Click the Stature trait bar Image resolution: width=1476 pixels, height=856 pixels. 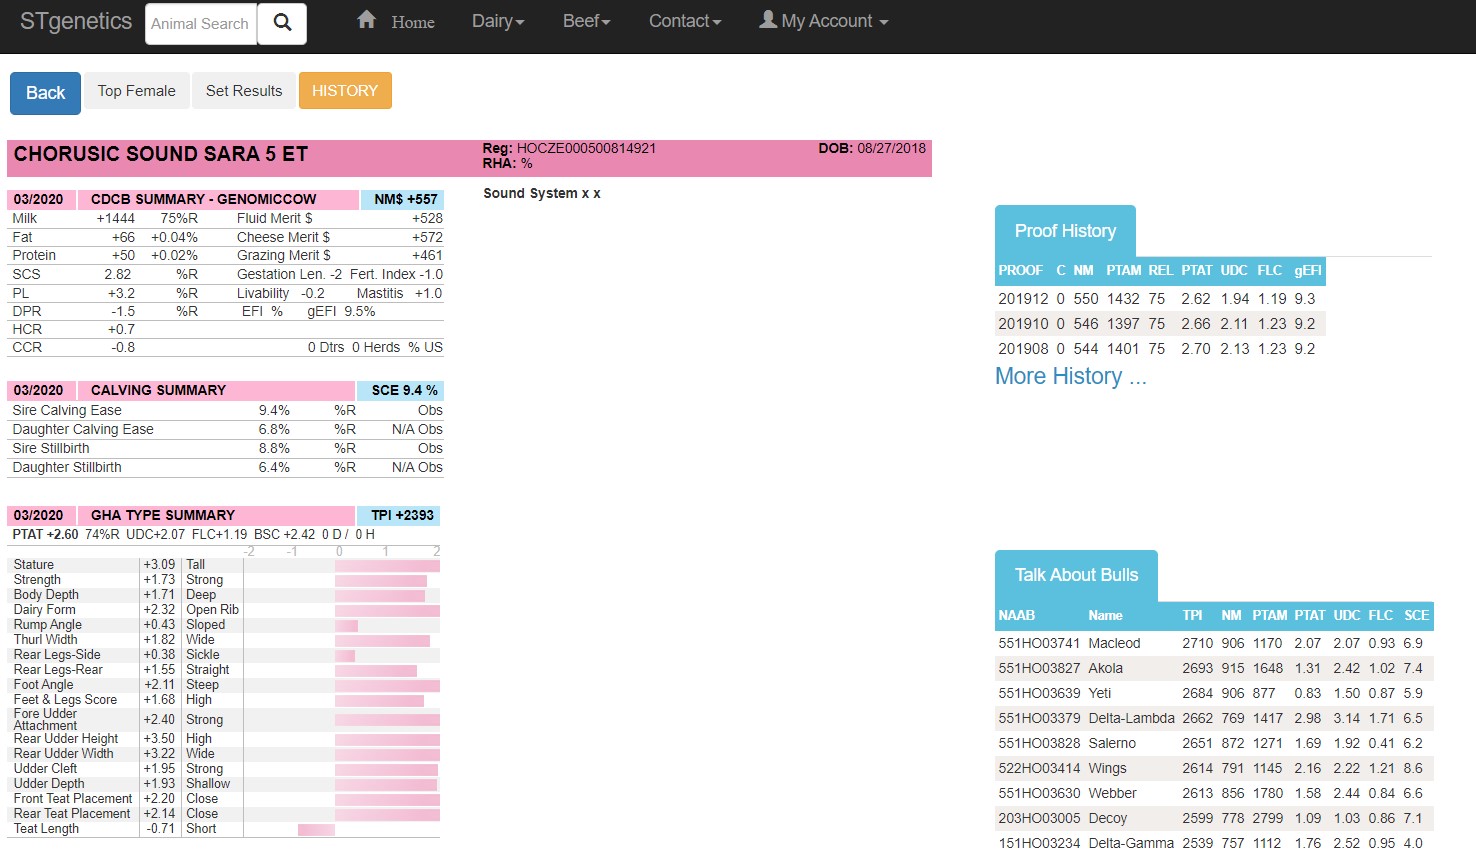[387, 565]
